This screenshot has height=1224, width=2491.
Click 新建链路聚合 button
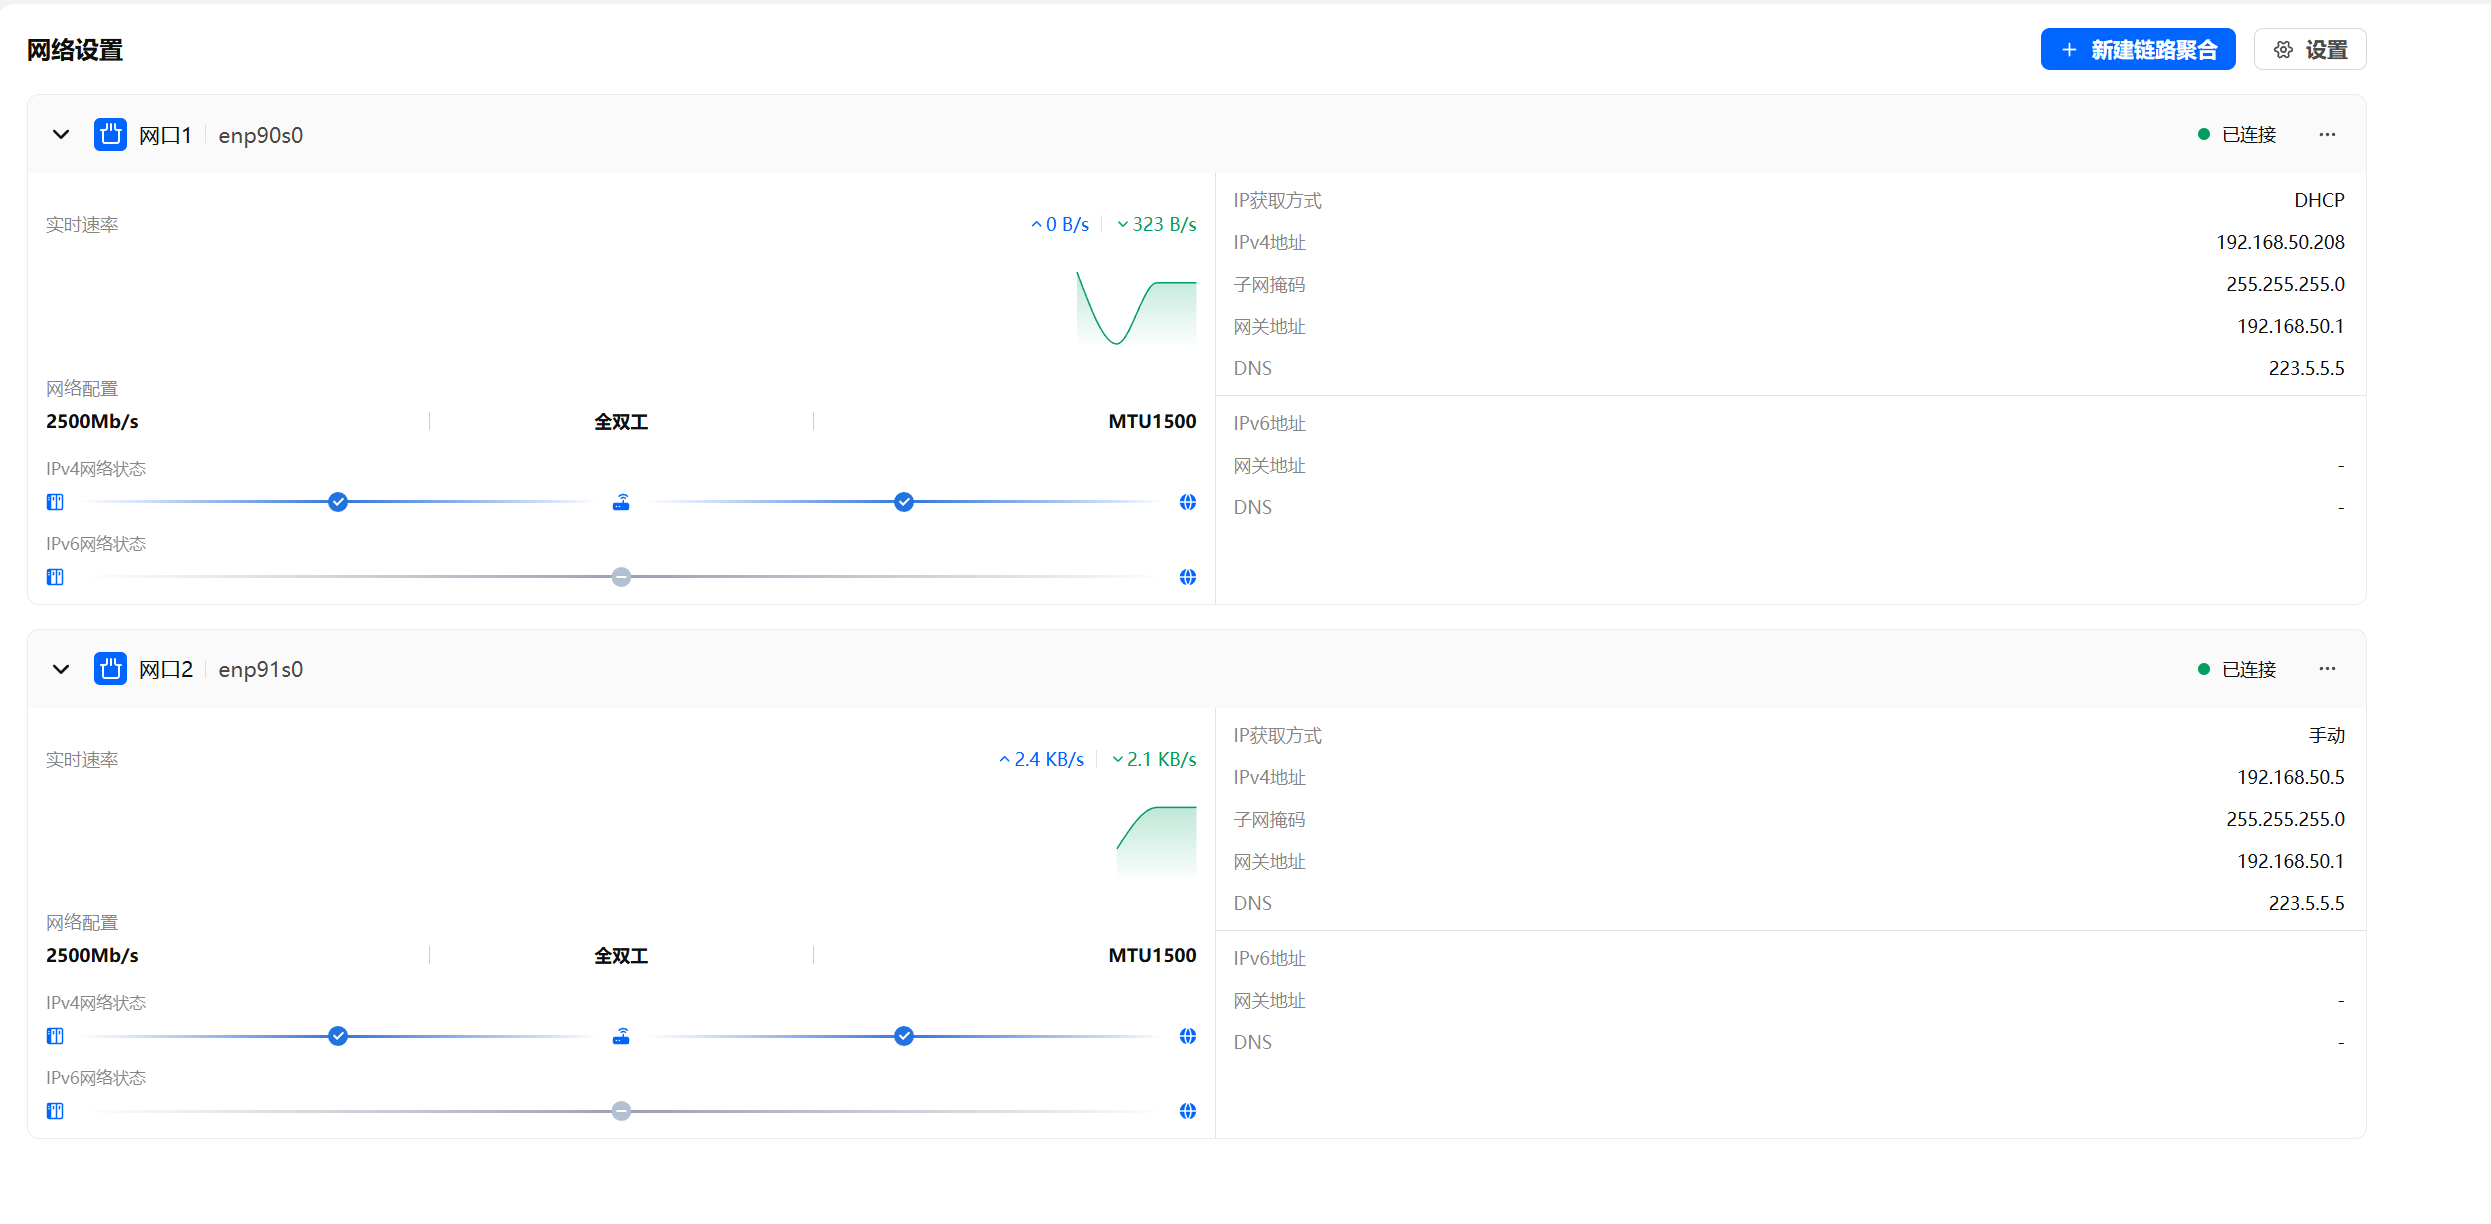(x=2137, y=49)
